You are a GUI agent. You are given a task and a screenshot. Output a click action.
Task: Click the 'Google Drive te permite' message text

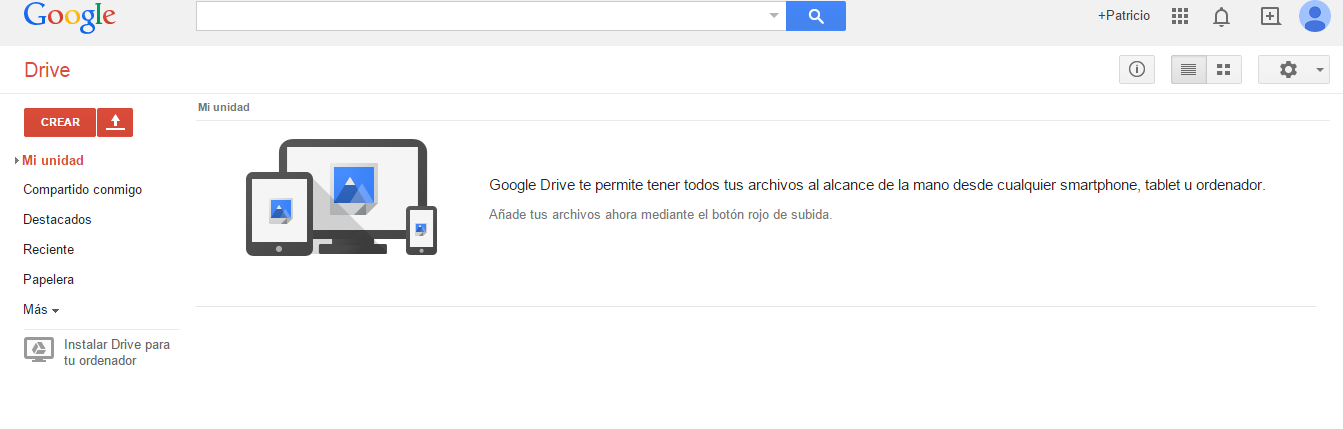click(x=877, y=185)
